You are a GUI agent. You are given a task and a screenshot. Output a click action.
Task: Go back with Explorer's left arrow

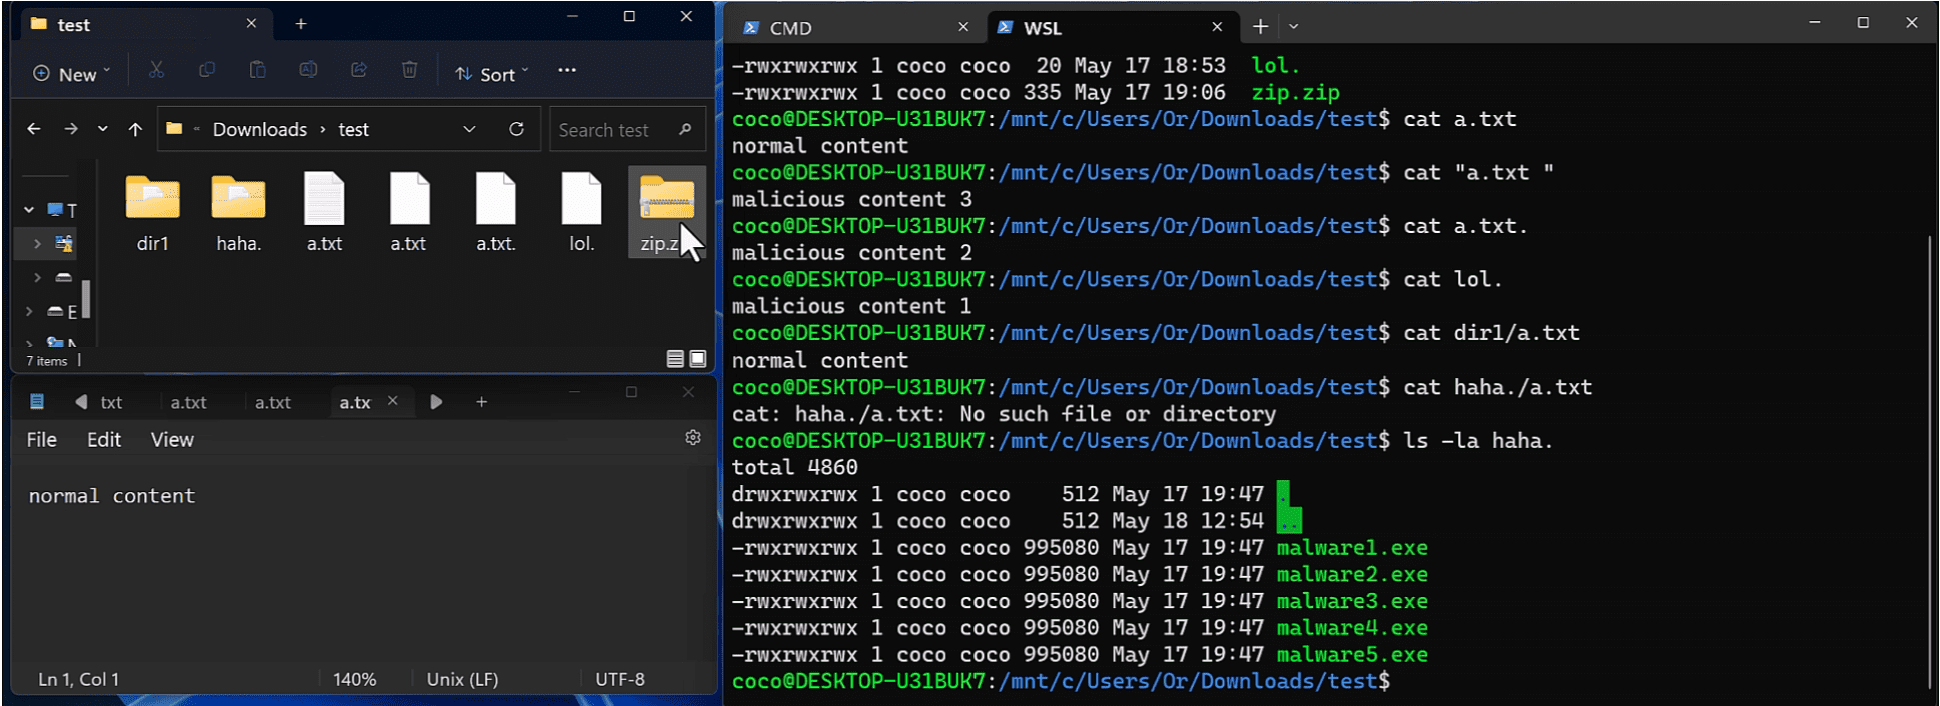(x=34, y=129)
